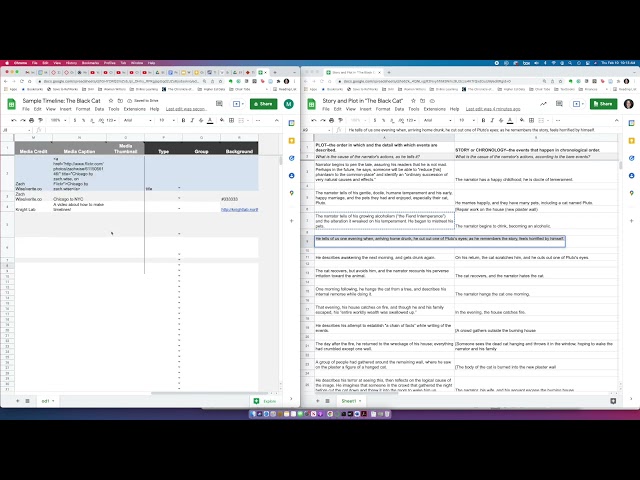
Task: Open Format menu in Story and Plot window
Action: point(383,109)
